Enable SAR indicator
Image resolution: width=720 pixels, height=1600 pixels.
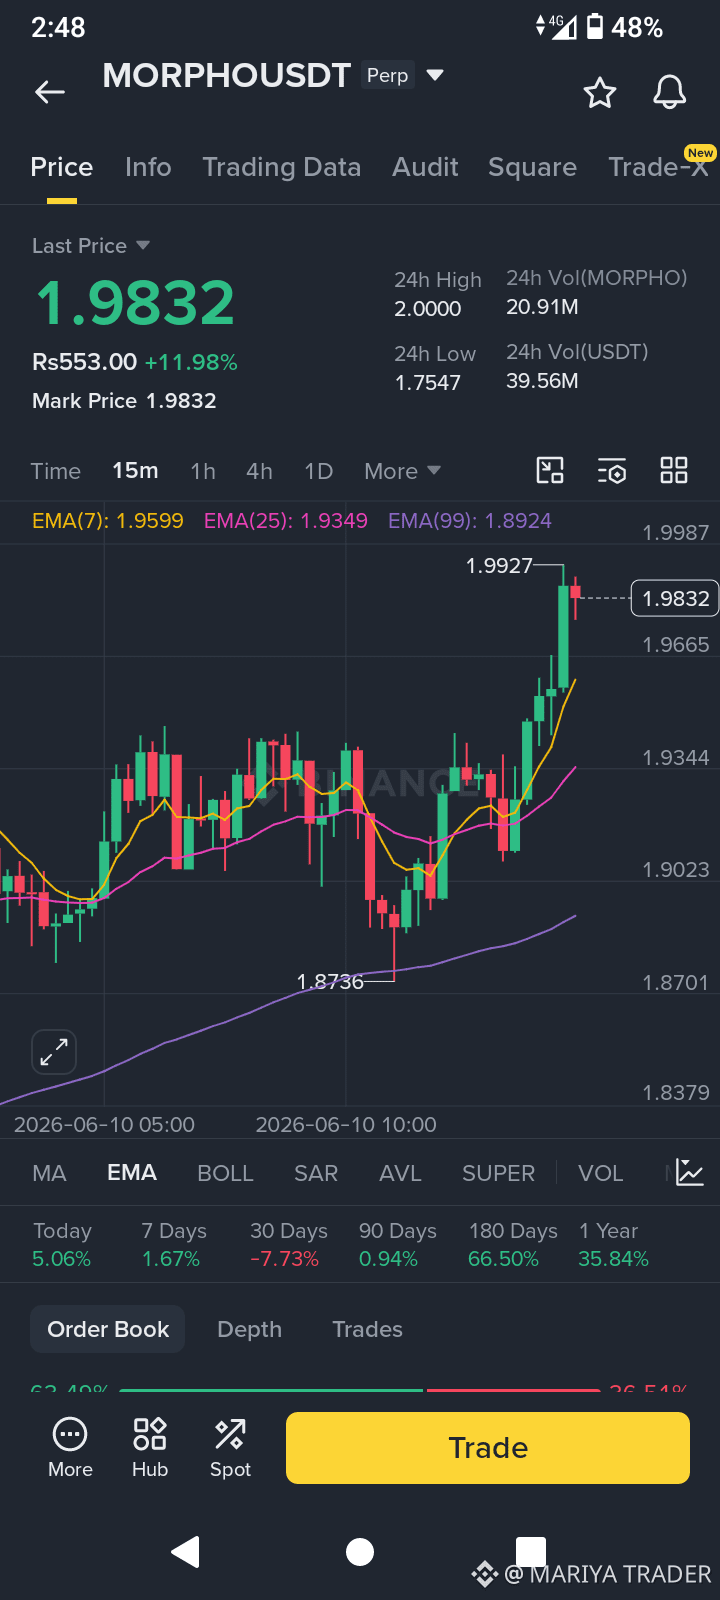(x=316, y=1173)
